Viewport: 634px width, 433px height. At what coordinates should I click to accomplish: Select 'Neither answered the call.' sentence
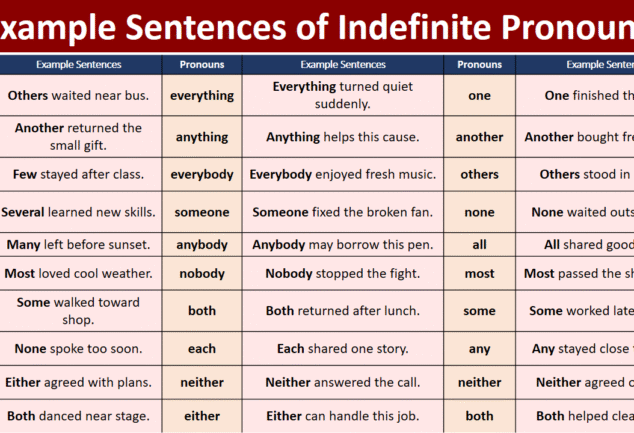click(343, 382)
